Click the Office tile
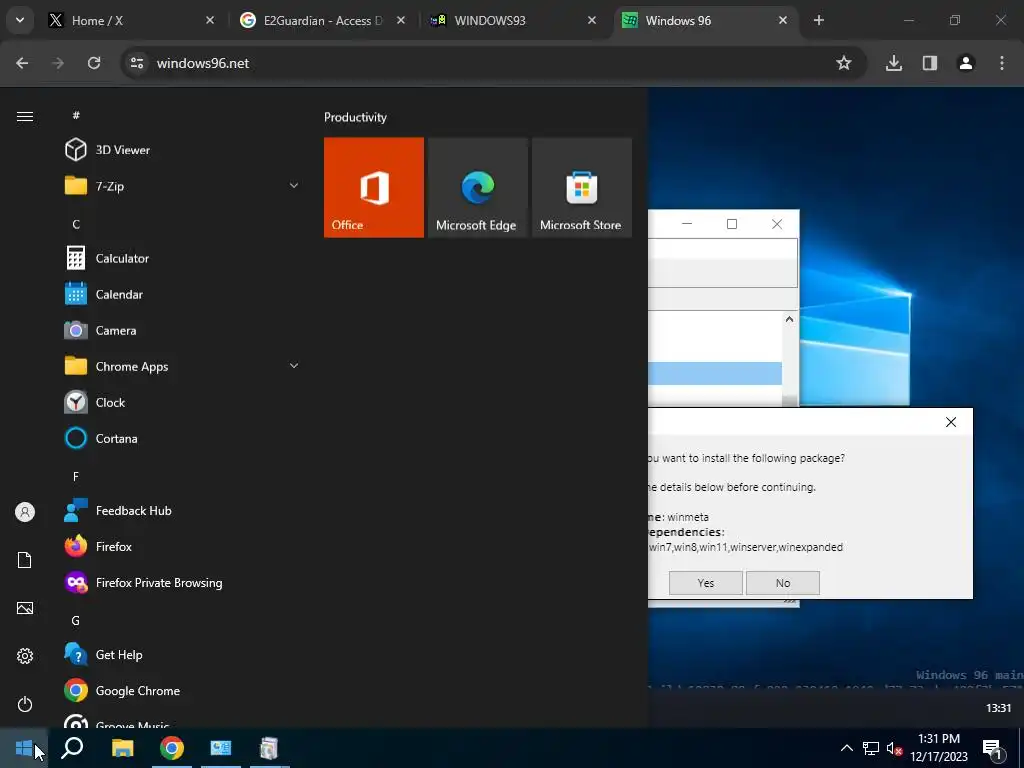 374,187
